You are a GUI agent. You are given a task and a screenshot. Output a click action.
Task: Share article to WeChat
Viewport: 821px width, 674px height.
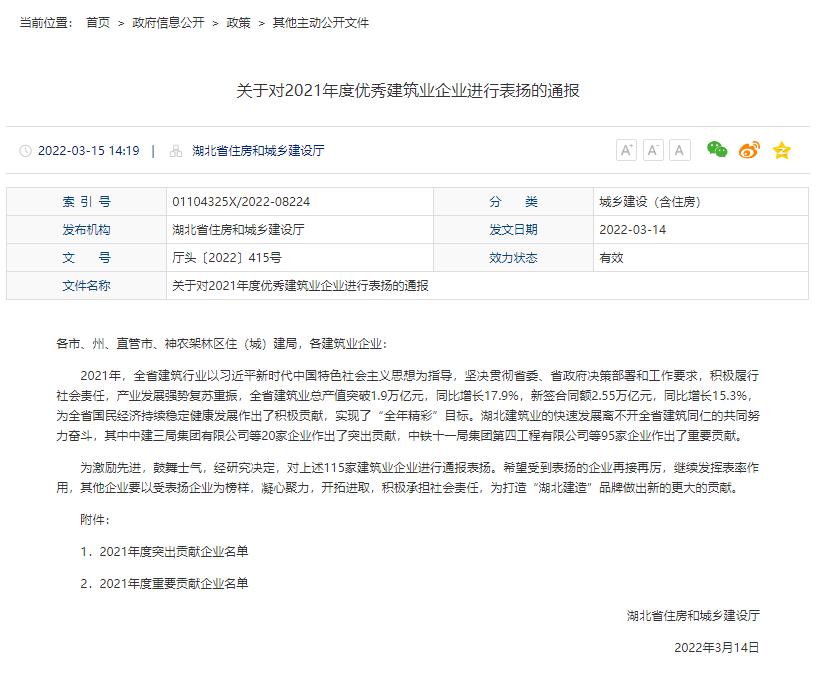tap(717, 150)
